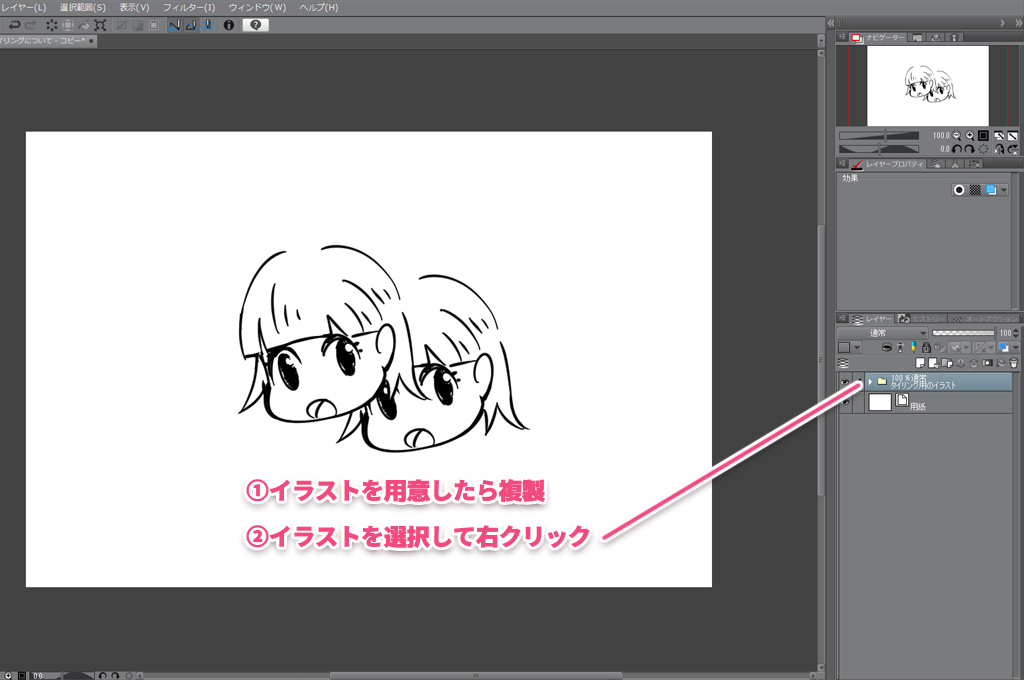Image resolution: width=1024 pixels, height=680 pixels.
Task: Toggle visibility of the 用紙 paper layer
Action: click(x=845, y=402)
